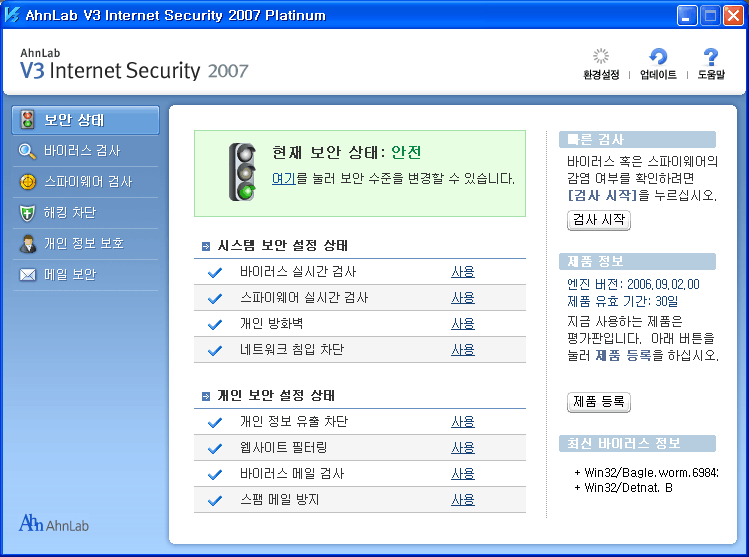Open 도움말 question mark icon
Screen dimensions: 749x557
click(711, 56)
